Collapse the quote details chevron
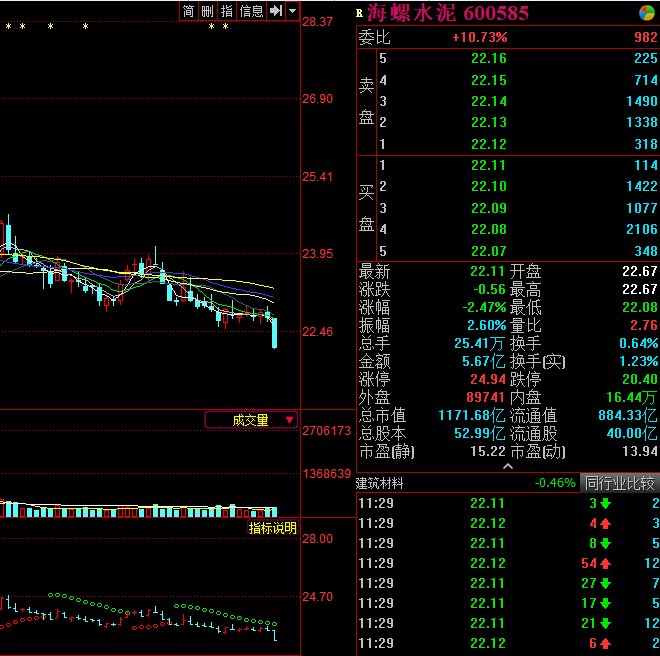 coord(508,467)
